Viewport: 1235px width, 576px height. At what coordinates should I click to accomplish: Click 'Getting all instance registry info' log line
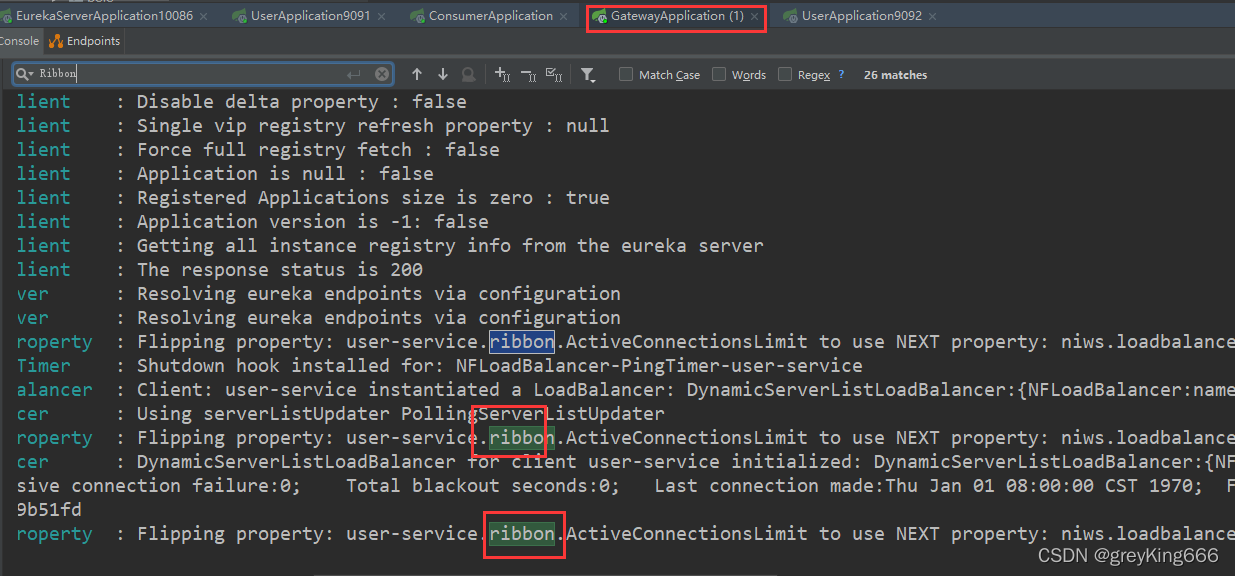450,245
